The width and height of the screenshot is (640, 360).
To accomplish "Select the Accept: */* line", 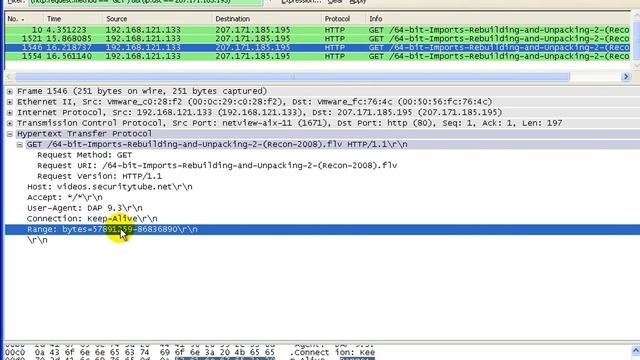I will (x=65, y=198).
